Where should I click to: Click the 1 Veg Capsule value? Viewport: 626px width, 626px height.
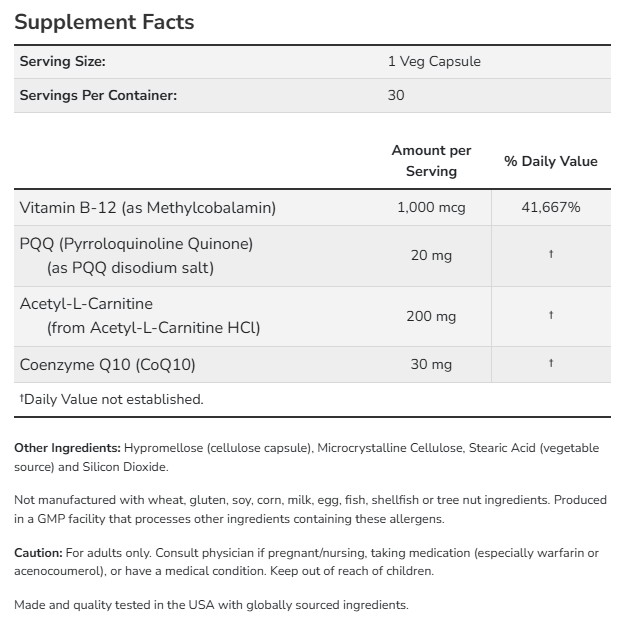434,61
